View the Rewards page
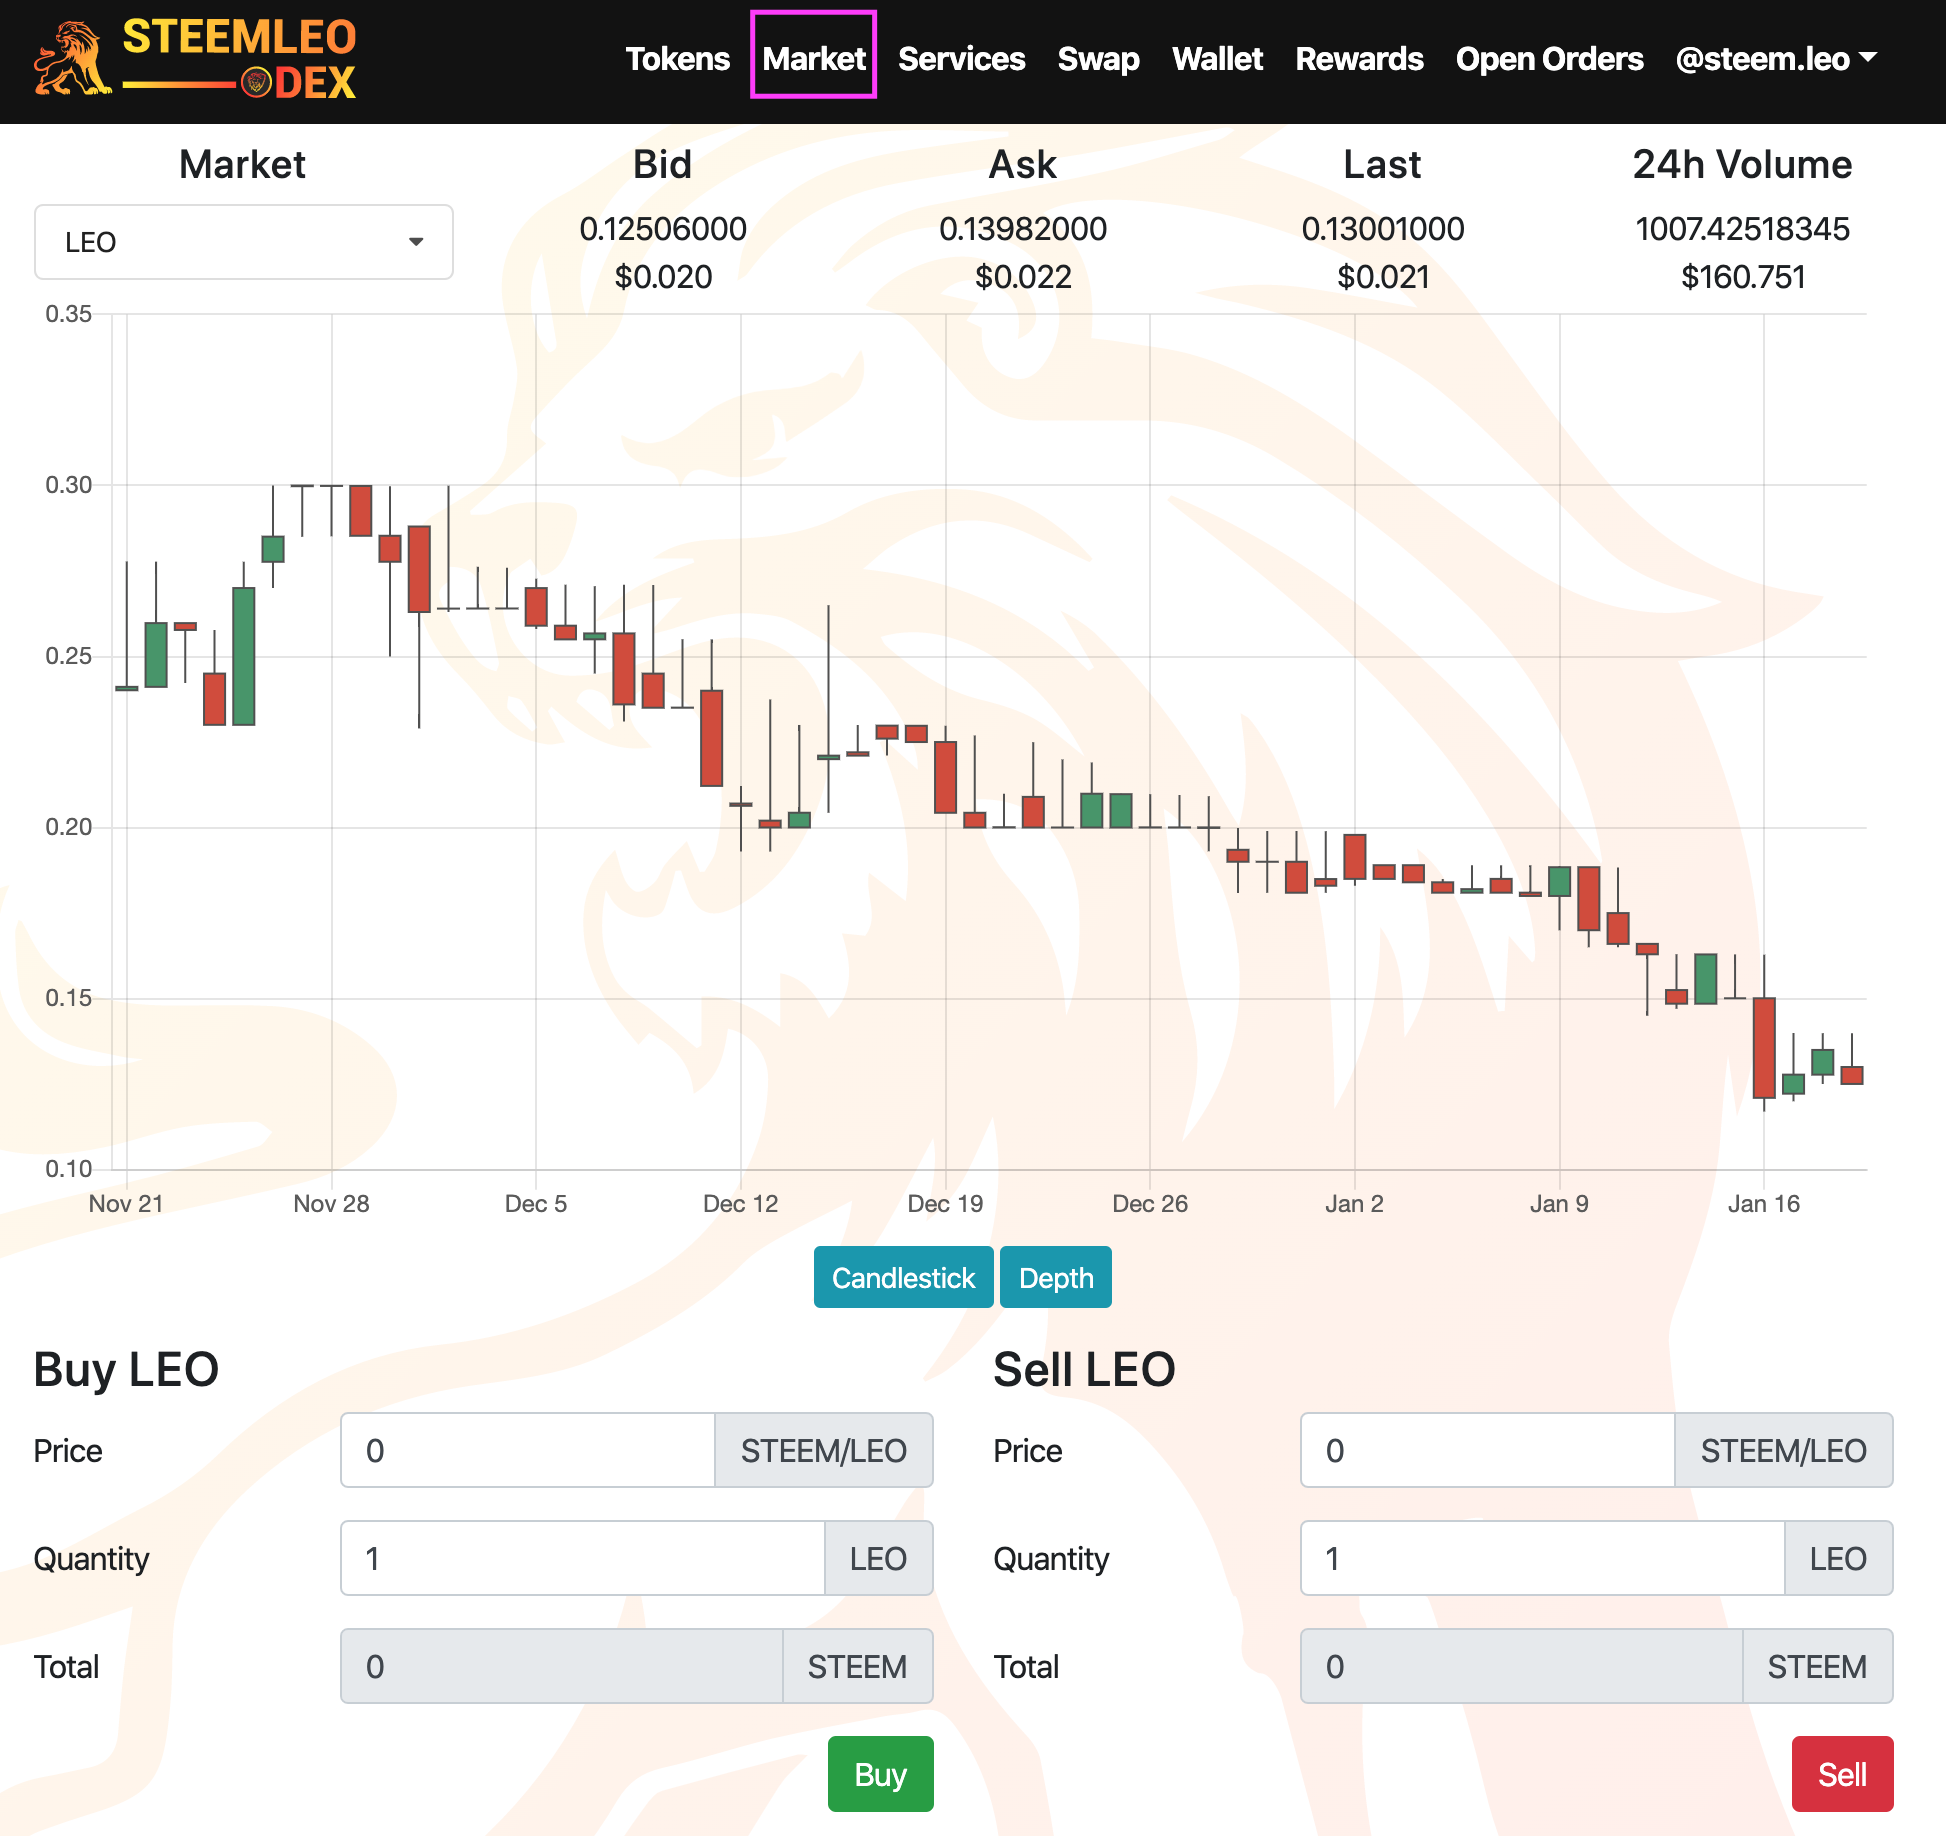The image size is (1946, 1836). coord(1359,59)
